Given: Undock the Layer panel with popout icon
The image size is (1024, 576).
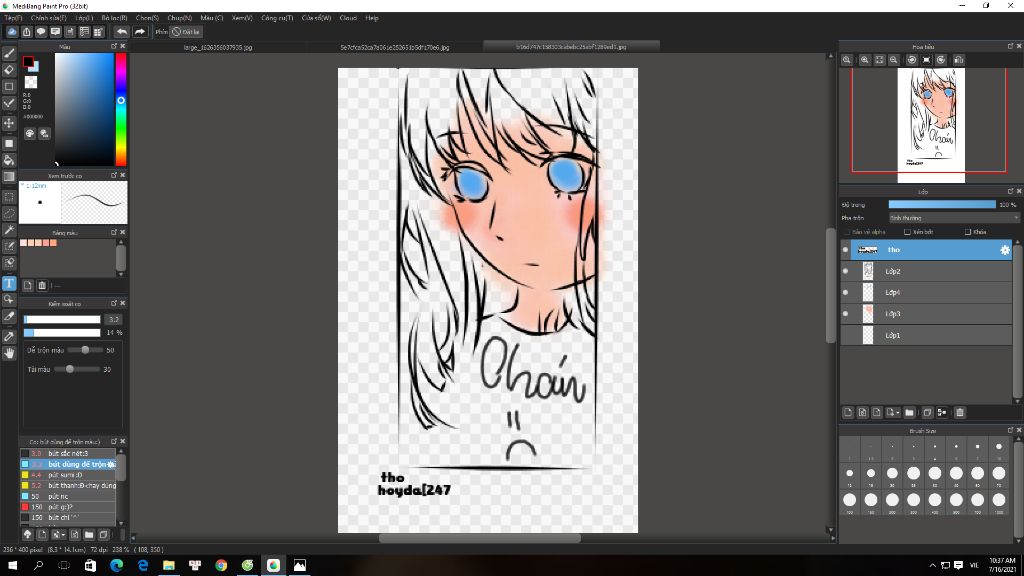Looking at the screenshot, I should pyautogui.click(x=1010, y=191).
